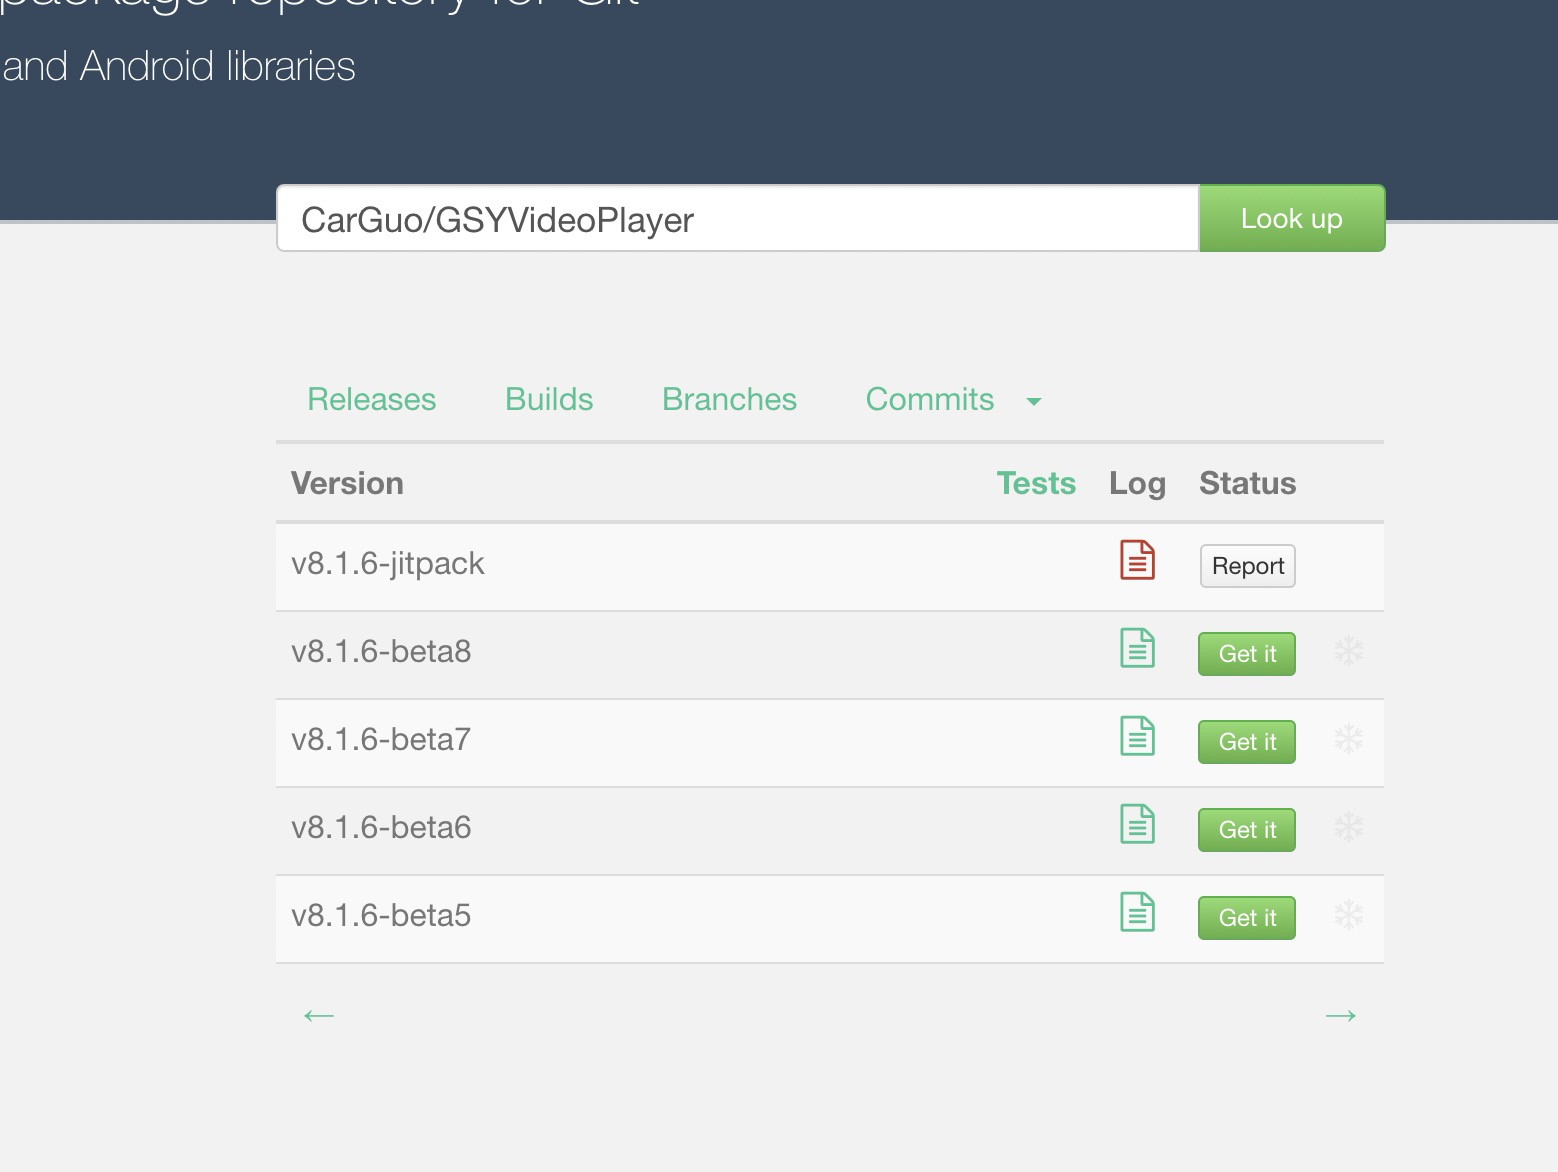The image size is (1558, 1172).
Task: Go to the previous page with the left arrow
Action: pyautogui.click(x=318, y=1015)
